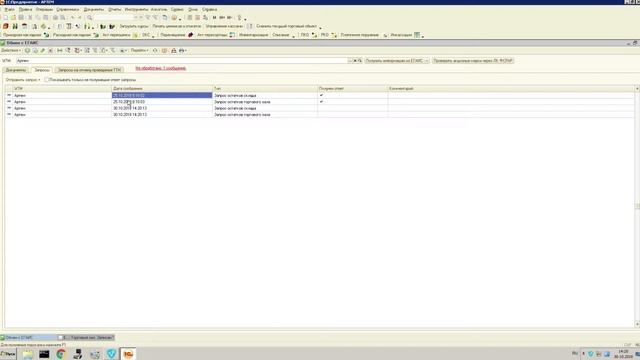
Task: Switch to second window tab in bottom panel
Action: pos(86,338)
